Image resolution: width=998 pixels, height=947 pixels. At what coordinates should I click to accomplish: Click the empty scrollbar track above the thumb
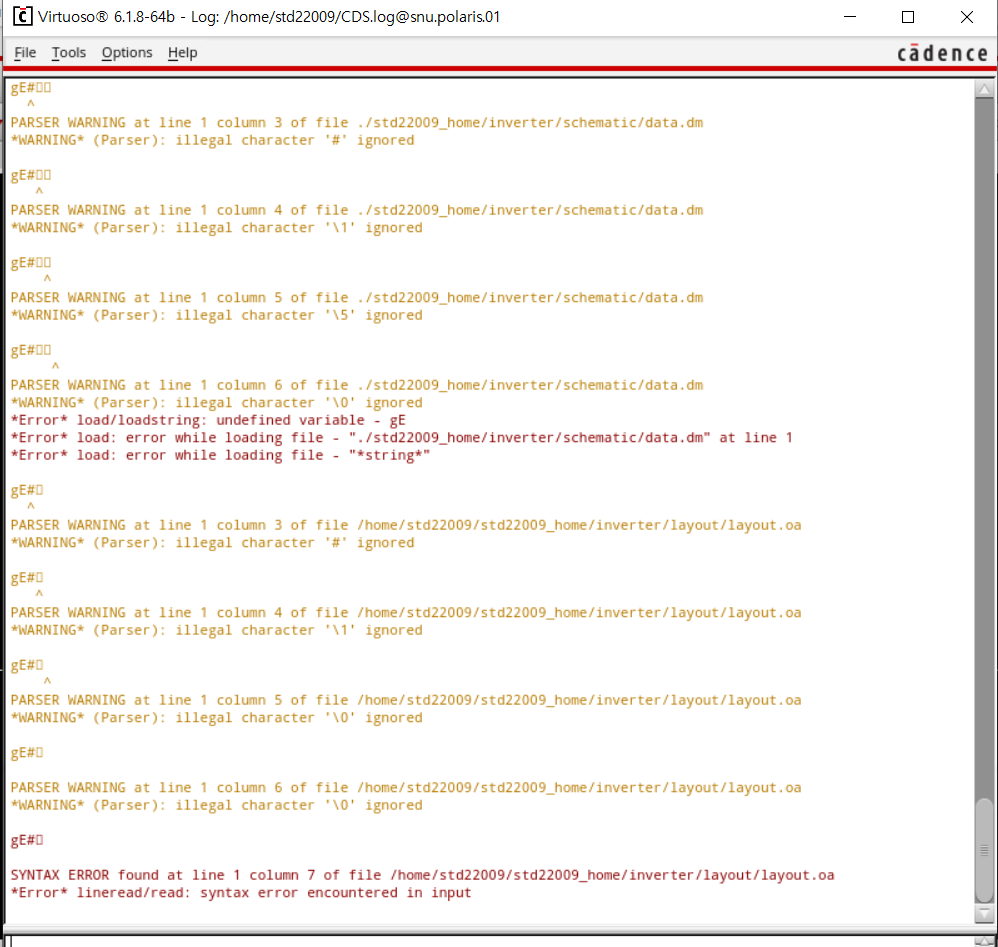pos(983,450)
